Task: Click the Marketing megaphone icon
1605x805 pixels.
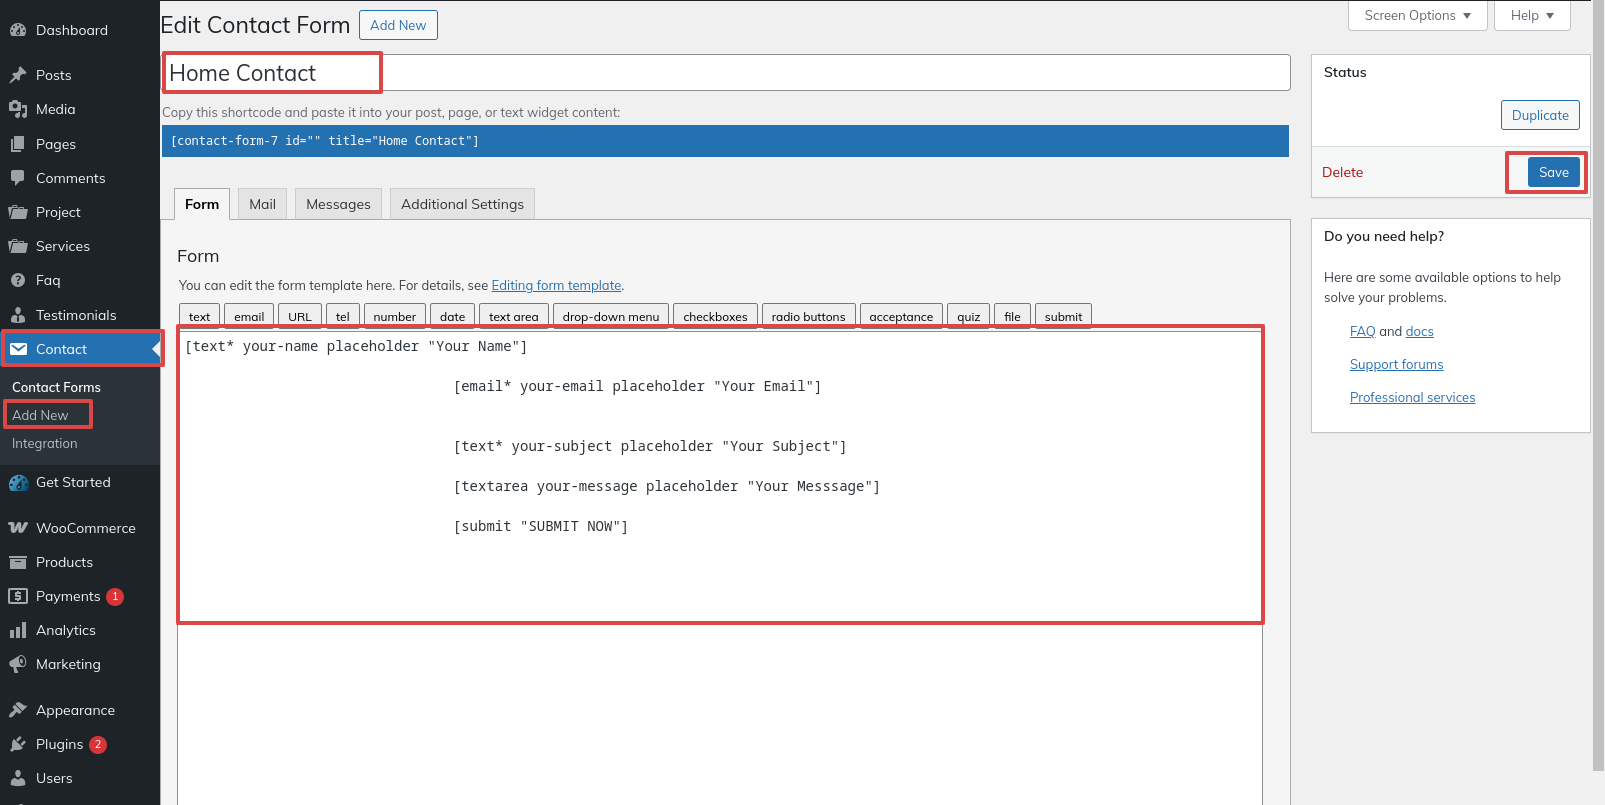Action: click(18, 664)
